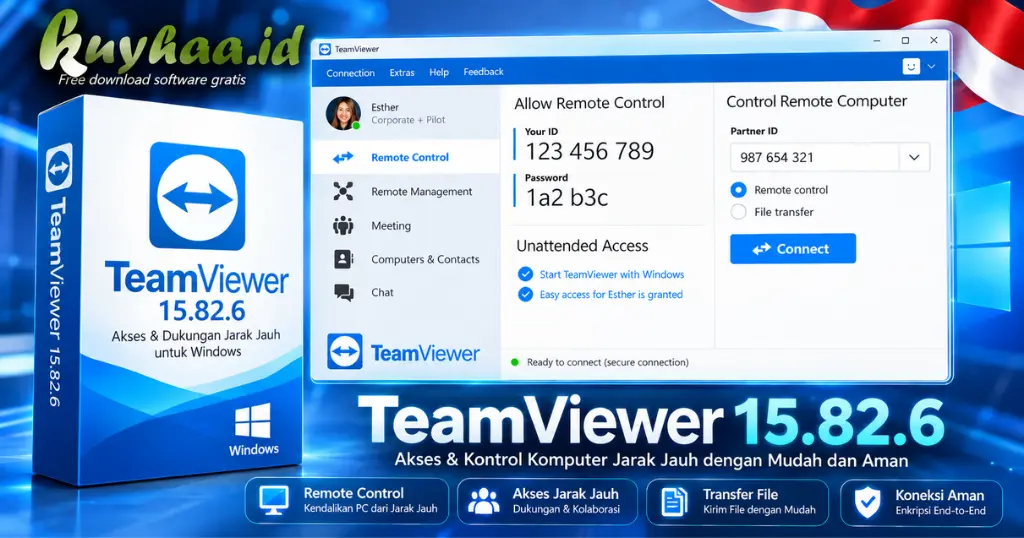
Task: Click the TeamViewer logo on box front
Action: [197, 197]
